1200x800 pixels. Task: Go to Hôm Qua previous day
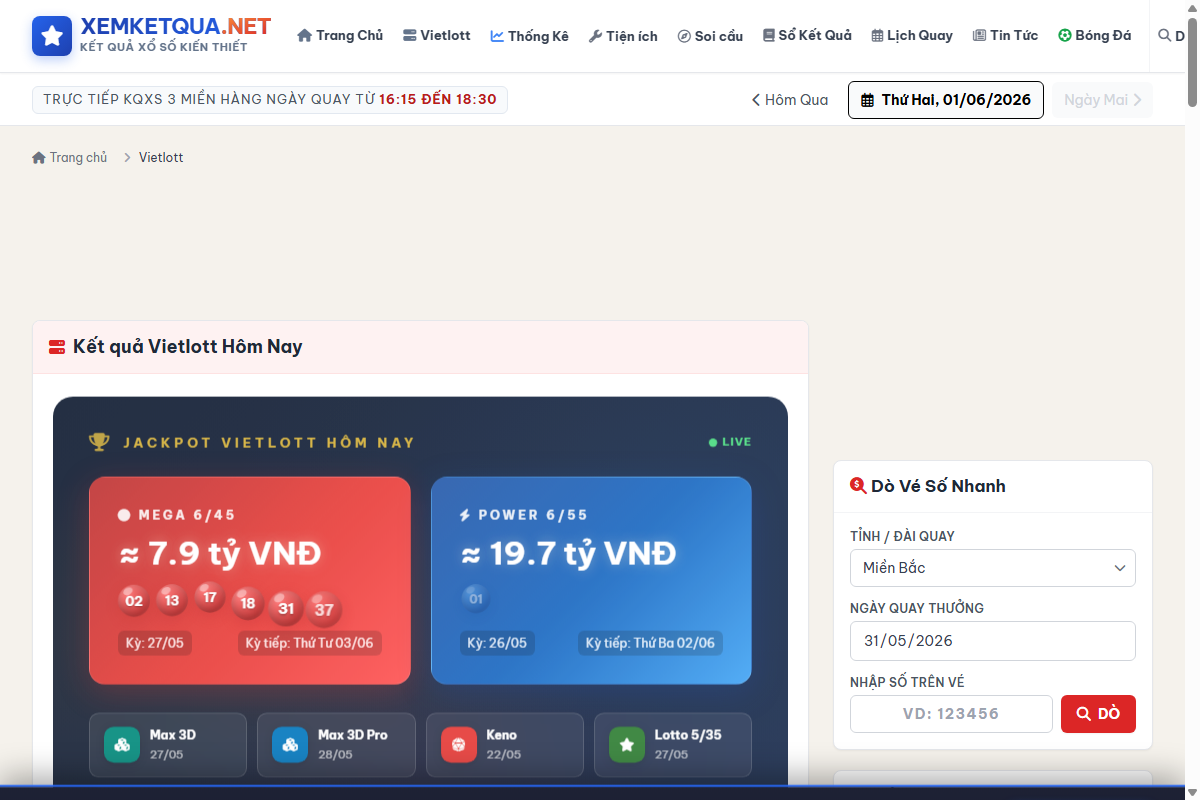coord(790,100)
